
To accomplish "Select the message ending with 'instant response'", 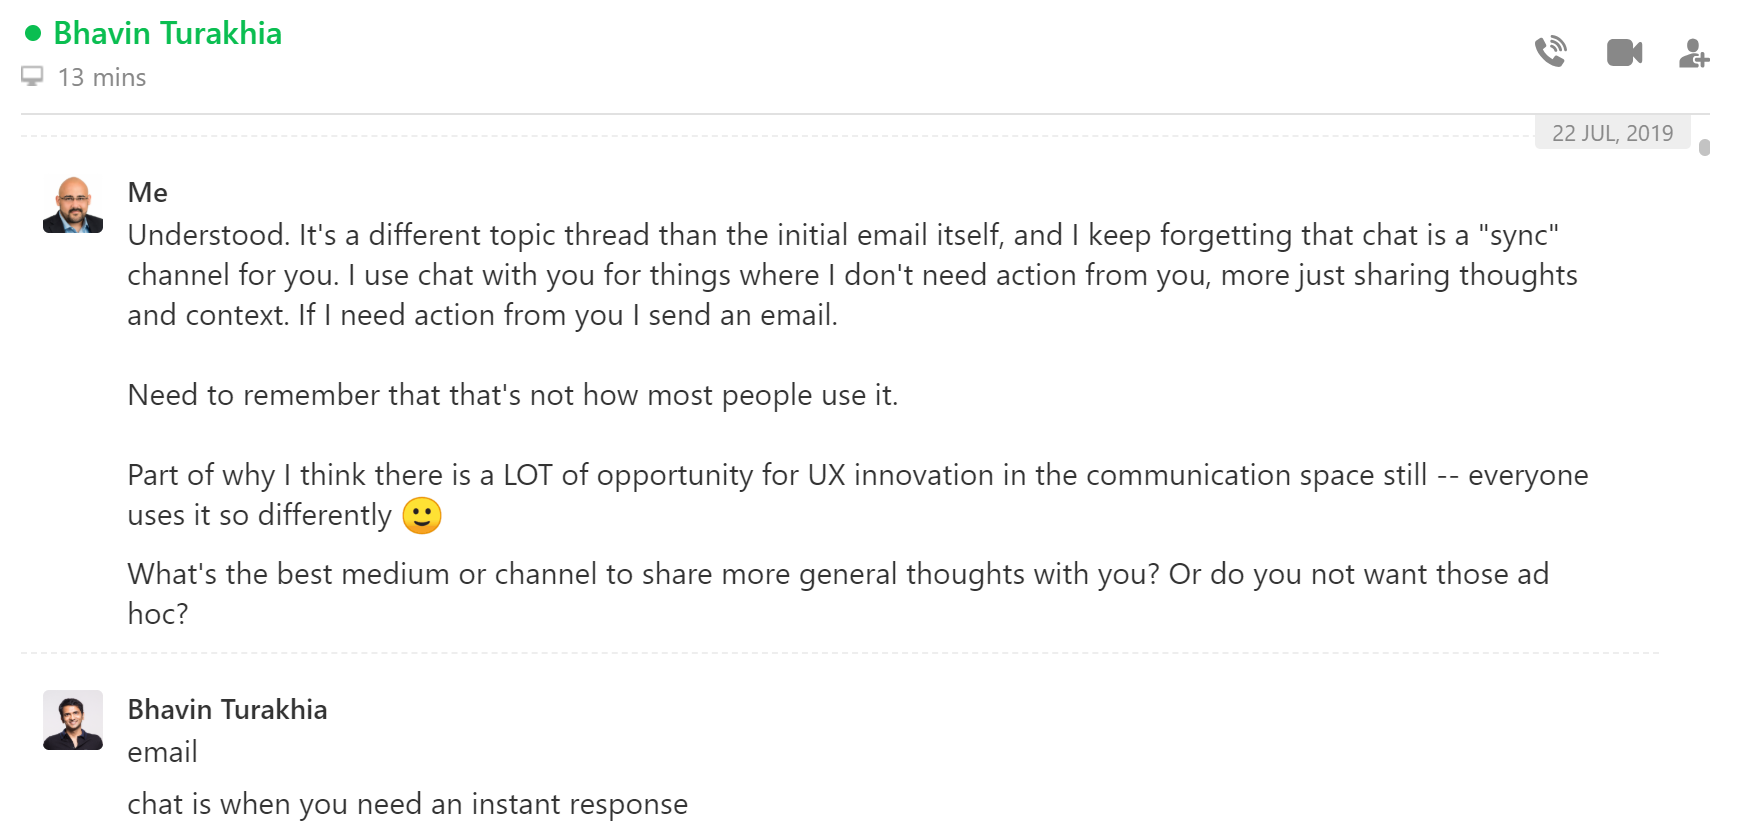I will click(406, 802).
